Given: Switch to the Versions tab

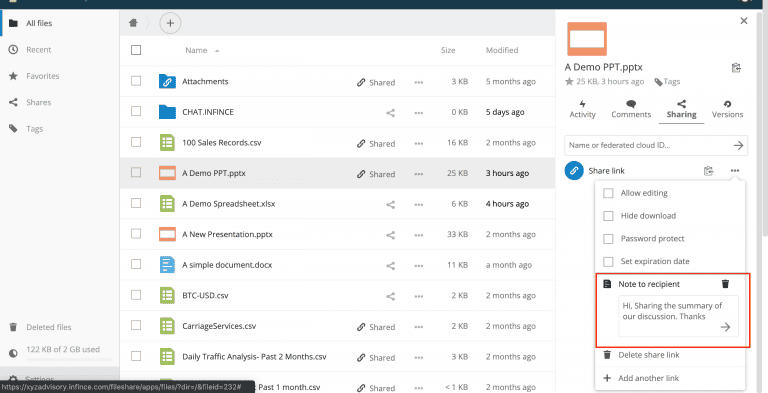Looking at the screenshot, I should pyautogui.click(x=727, y=109).
